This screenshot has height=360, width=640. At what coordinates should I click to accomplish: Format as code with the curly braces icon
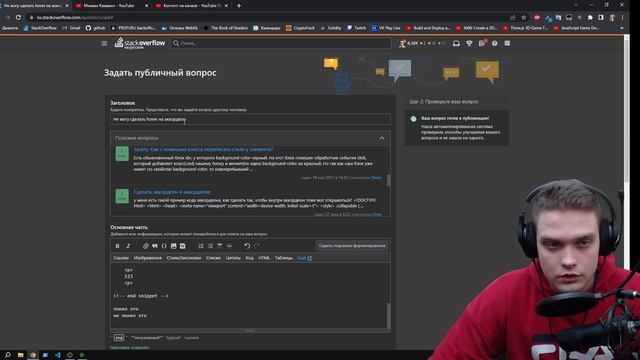(164, 246)
